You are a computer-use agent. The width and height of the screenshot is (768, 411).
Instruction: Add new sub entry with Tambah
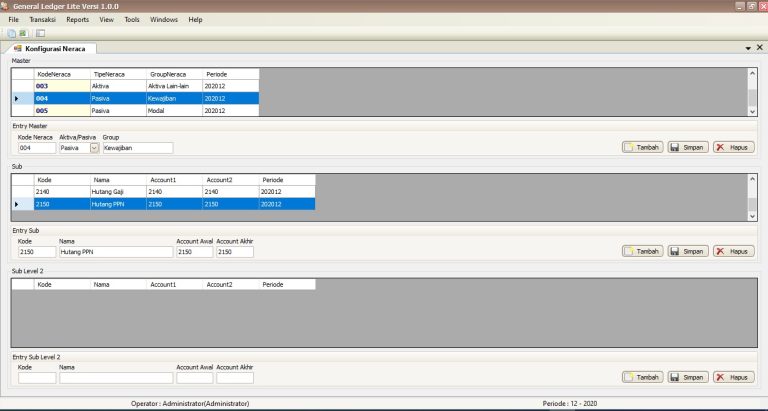(x=642, y=251)
